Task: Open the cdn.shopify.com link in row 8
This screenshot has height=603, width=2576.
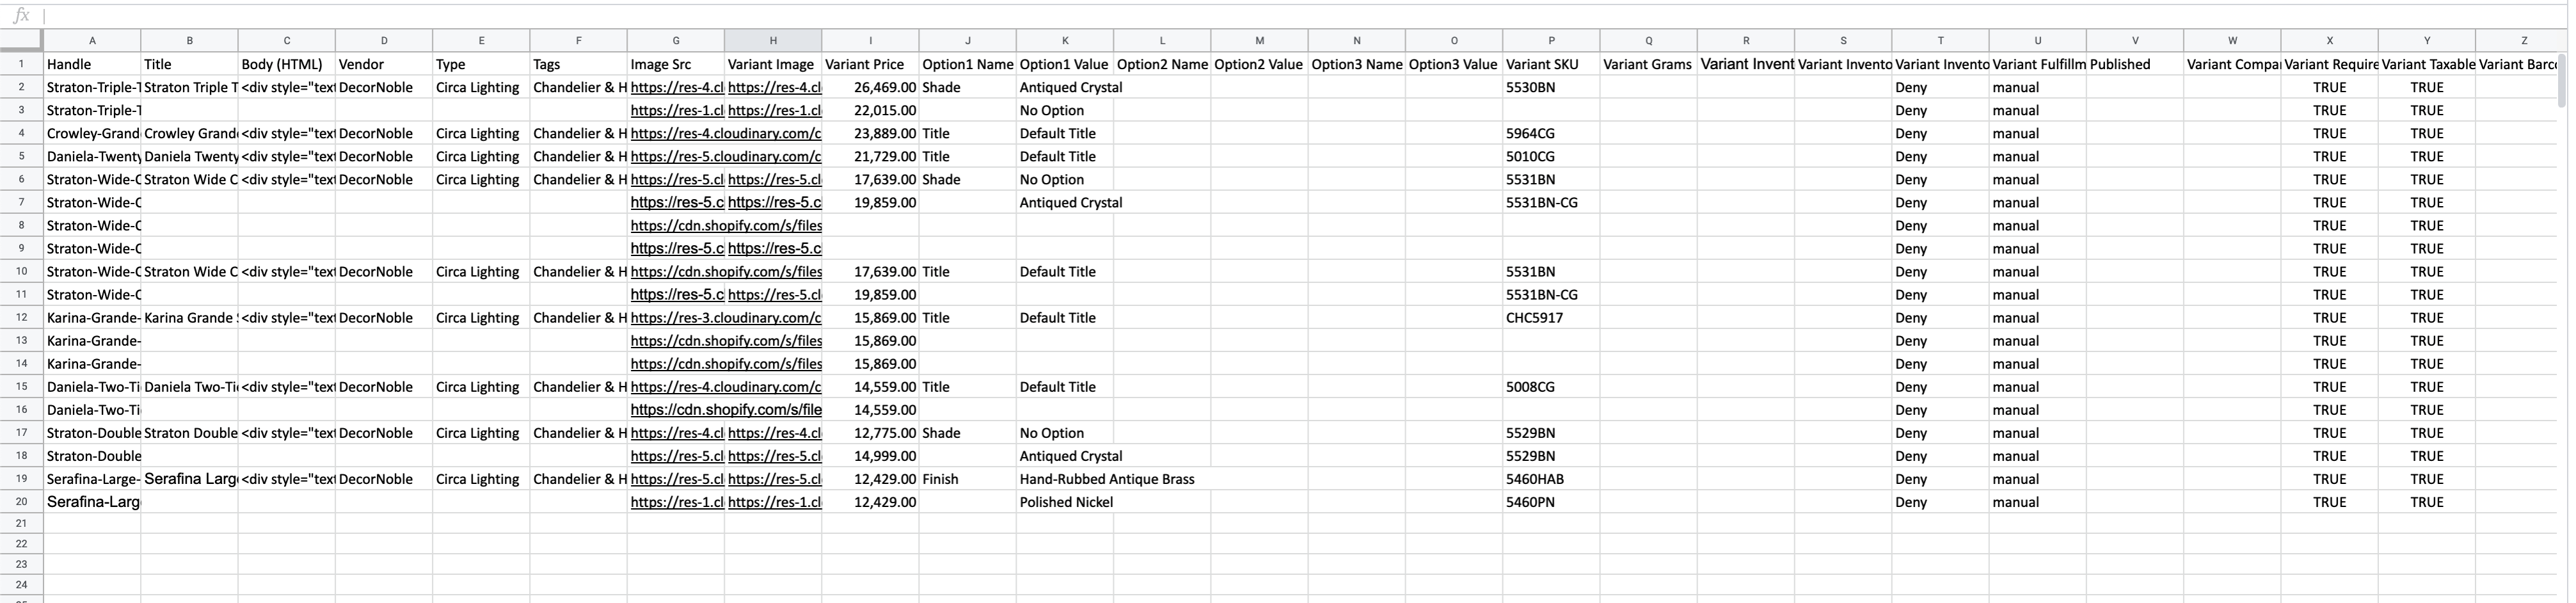Action: (x=725, y=226)
